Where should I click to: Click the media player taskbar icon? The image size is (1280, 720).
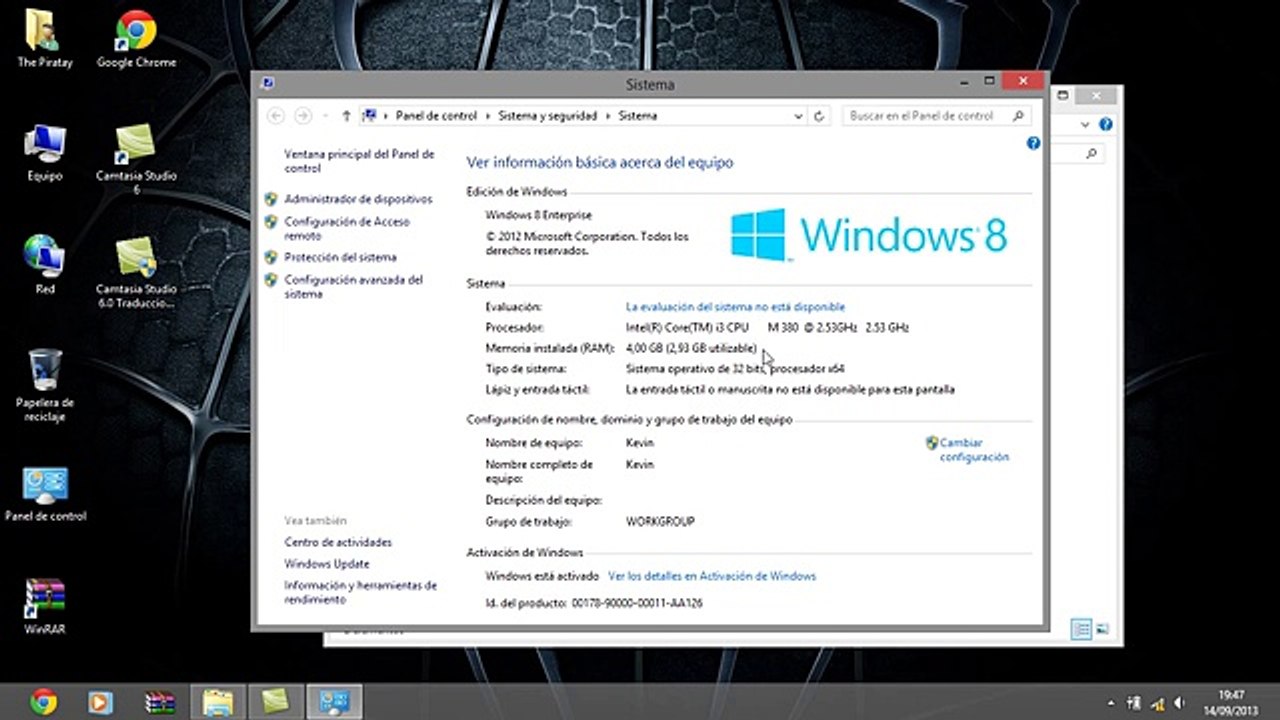tap(100, 702)
